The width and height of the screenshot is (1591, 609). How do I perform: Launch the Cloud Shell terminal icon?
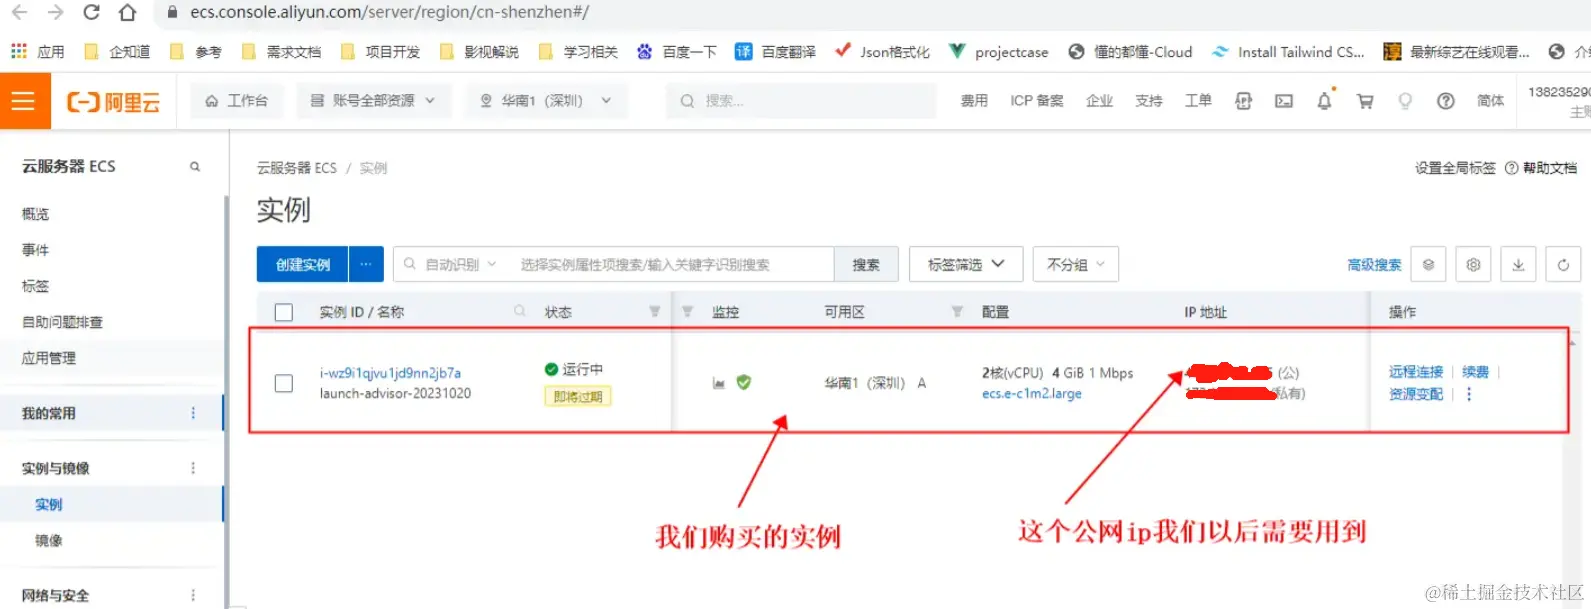pyautogui.click(x=1284, y=101)
